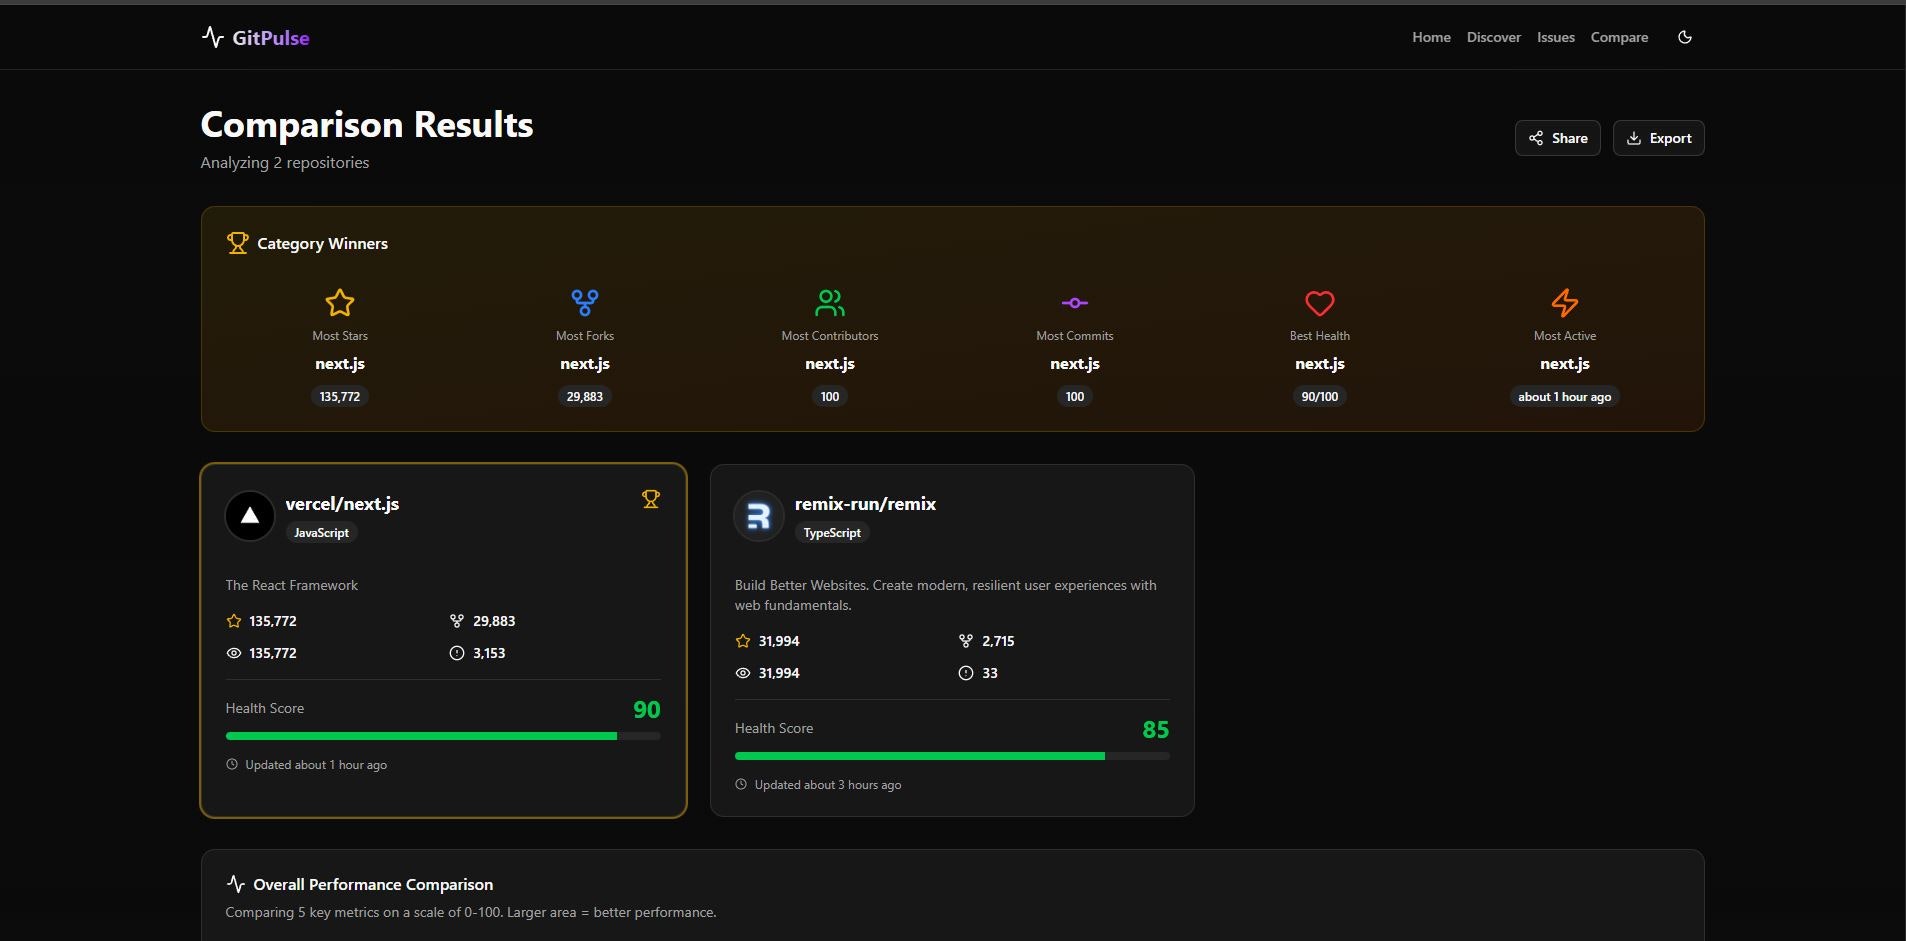Open the vercel/next.js repository title

(x=342, y=504)
